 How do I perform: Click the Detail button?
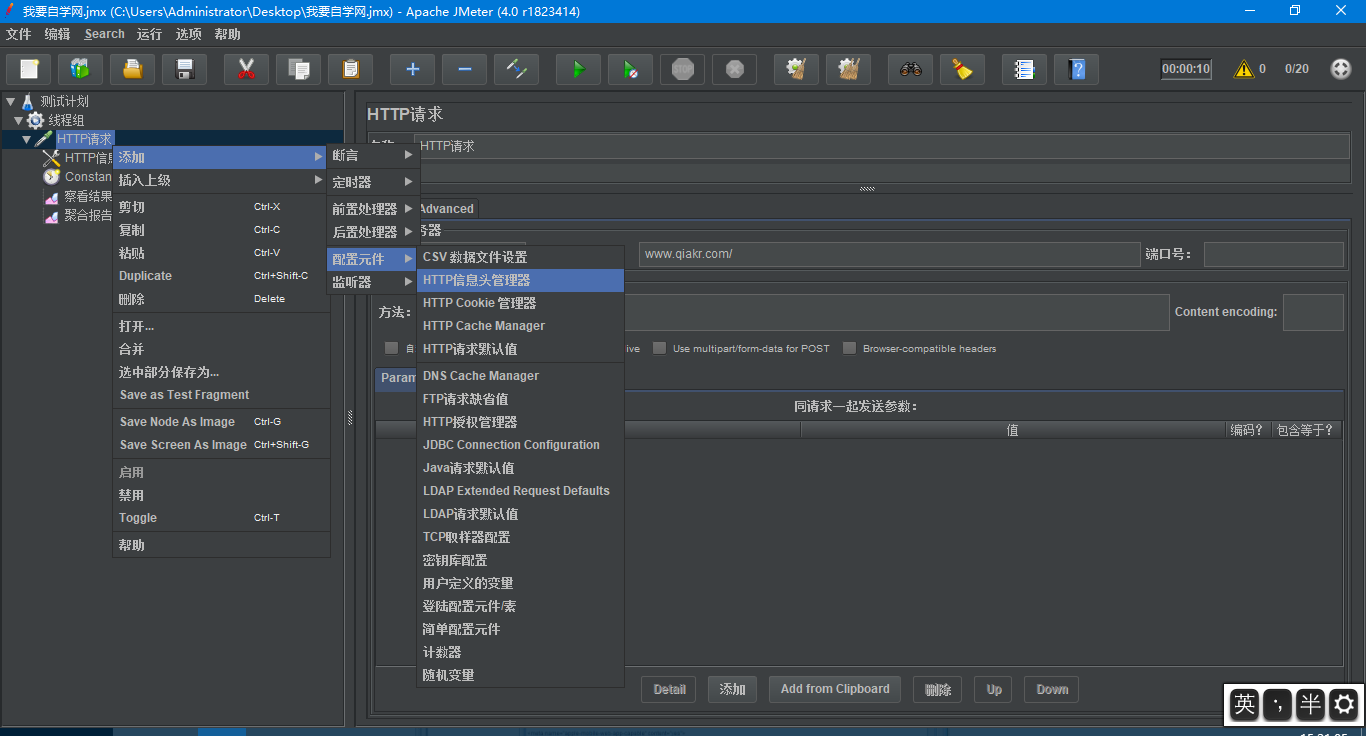670,689
